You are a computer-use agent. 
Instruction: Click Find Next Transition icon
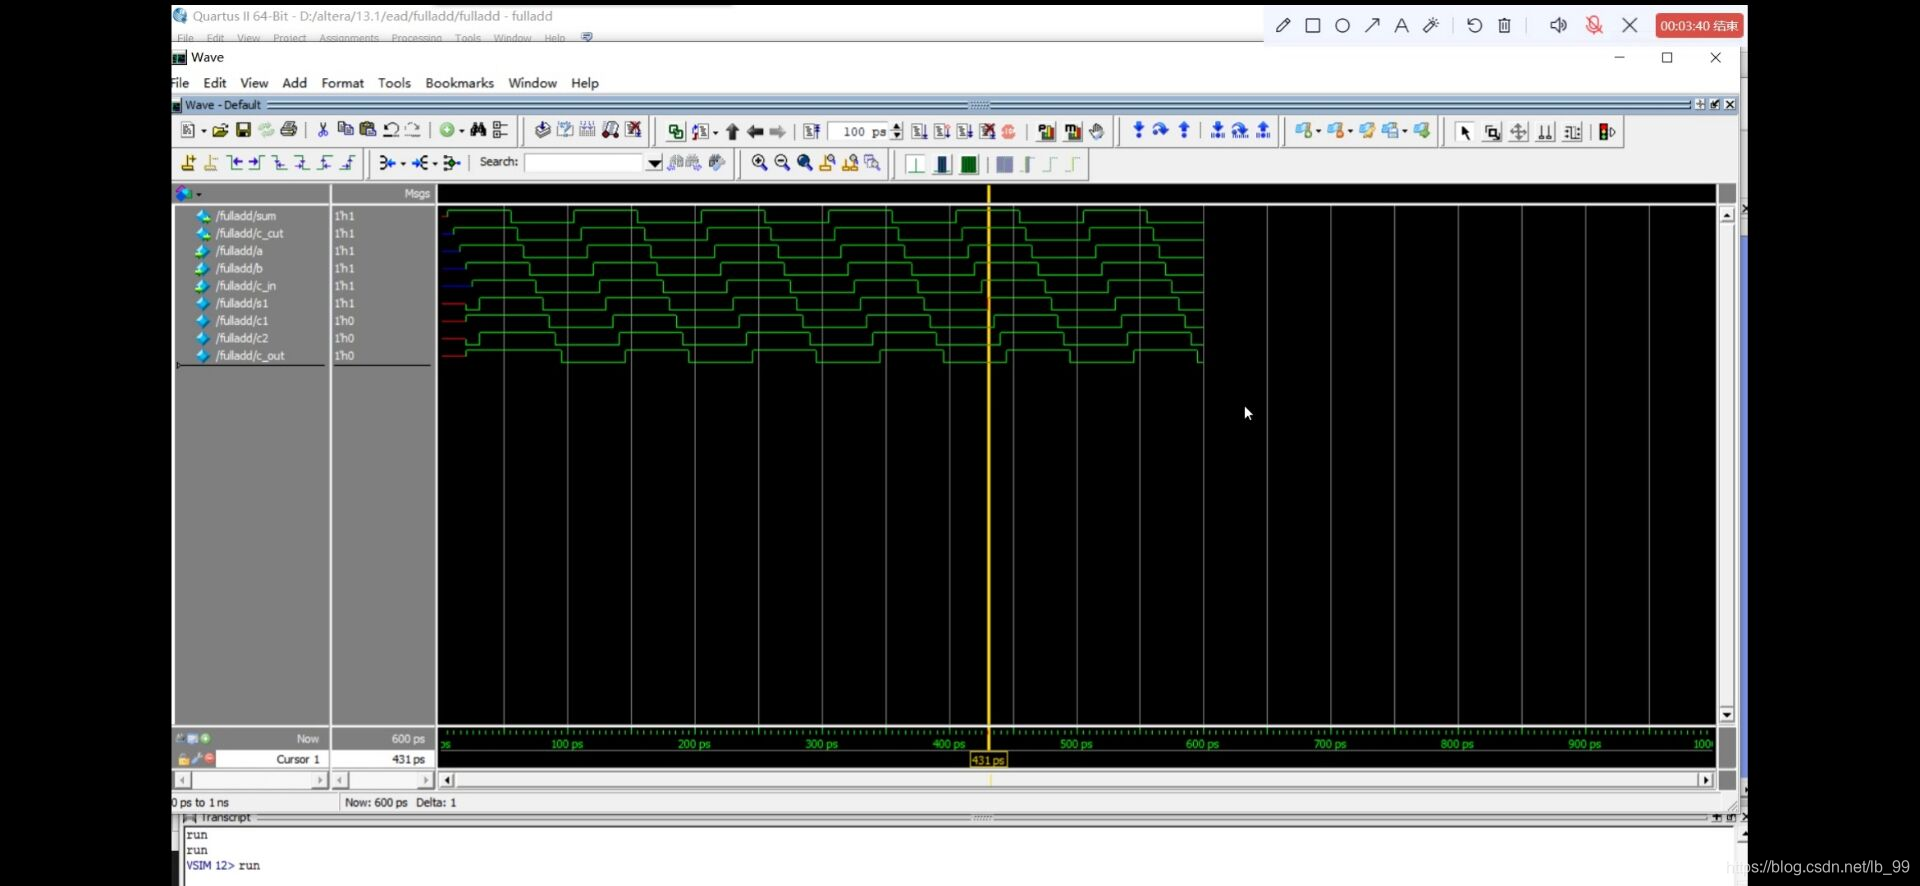pyautogui.click(x=256, y=163)
